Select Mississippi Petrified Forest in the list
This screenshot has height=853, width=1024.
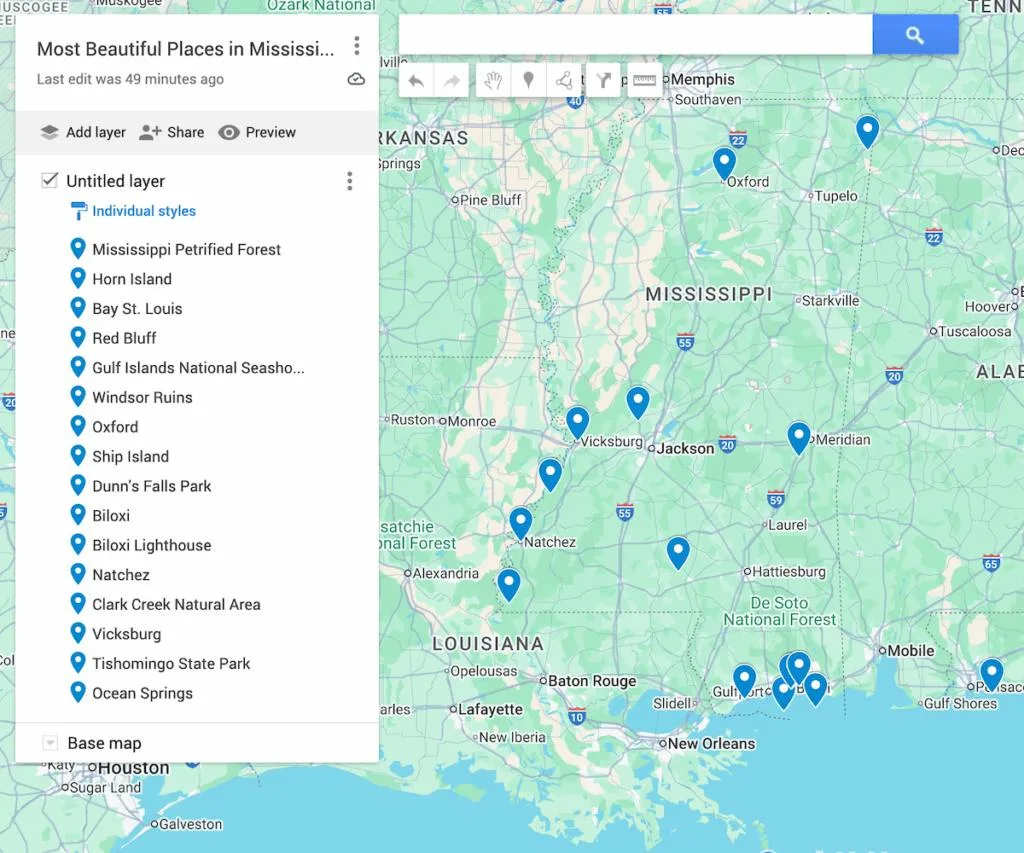coord(186,249)
